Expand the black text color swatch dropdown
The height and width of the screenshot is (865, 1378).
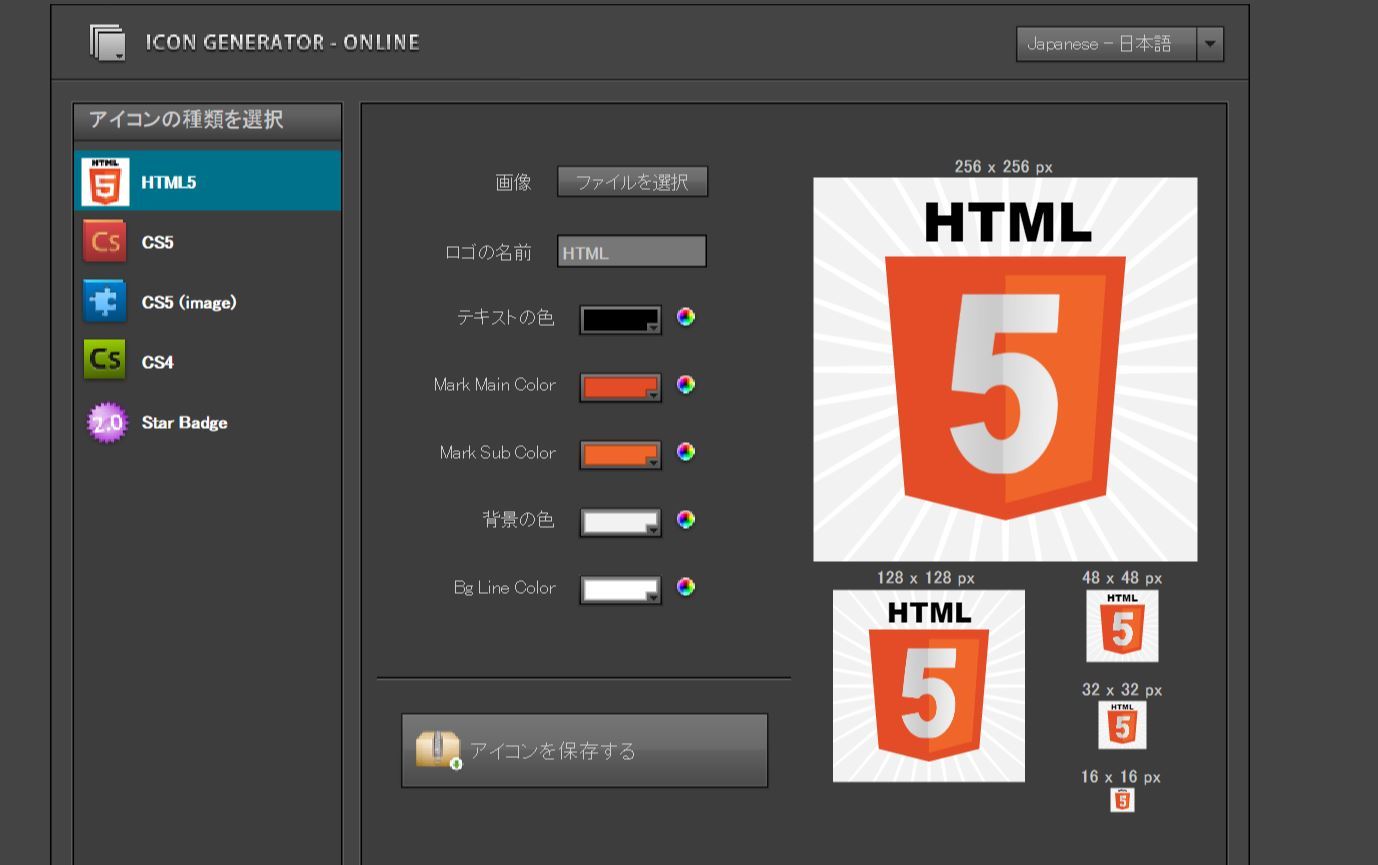tap(653, 327)
